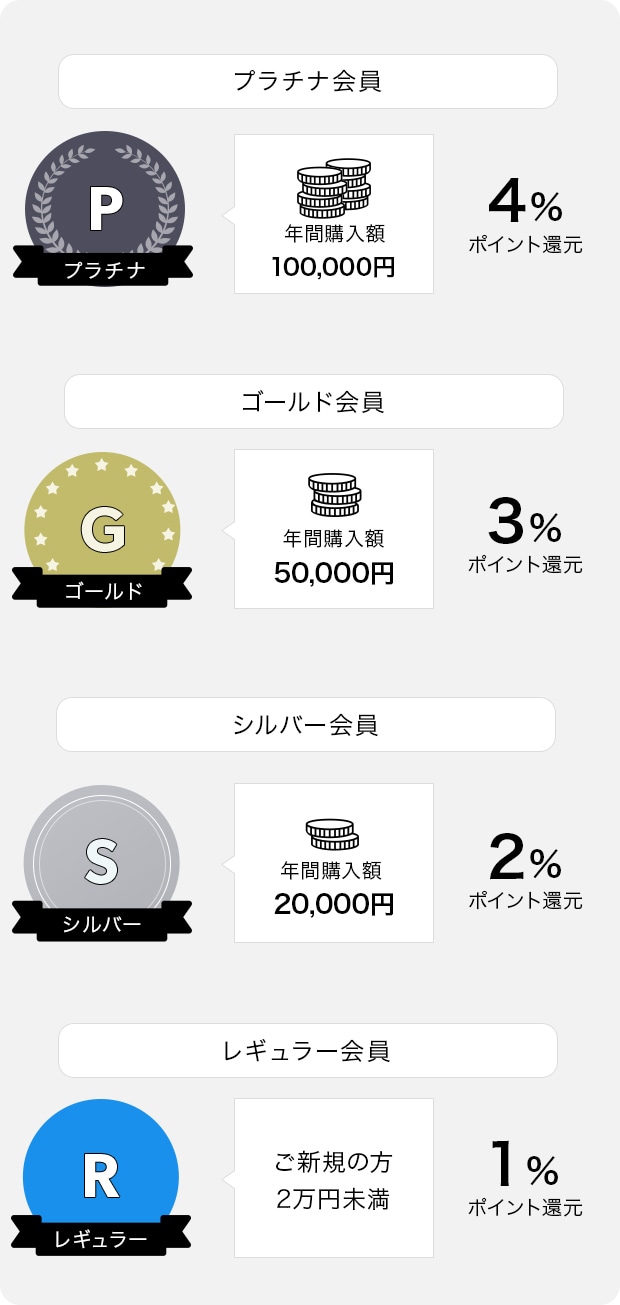The width and height of the screenshot is (620, 1305).
Task: Click the Platinum P badge icon
Action: 104,203
